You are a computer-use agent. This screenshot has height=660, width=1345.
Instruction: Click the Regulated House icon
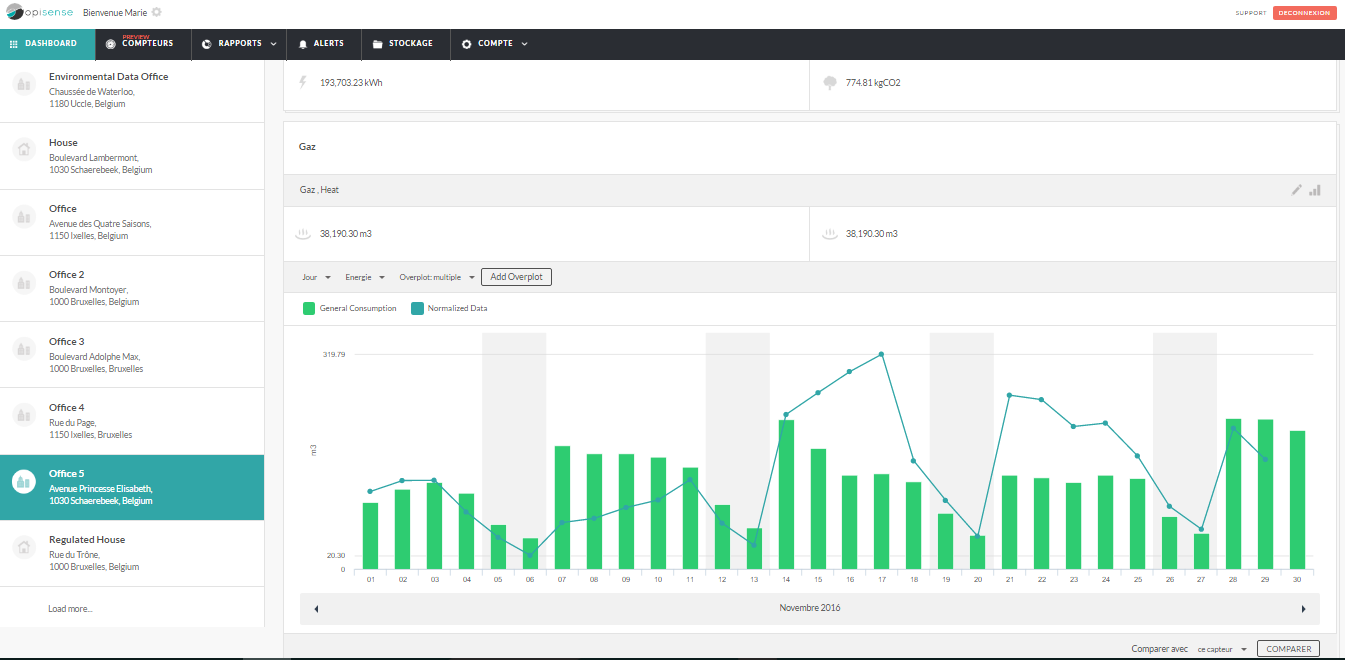(x=23, y=548)
